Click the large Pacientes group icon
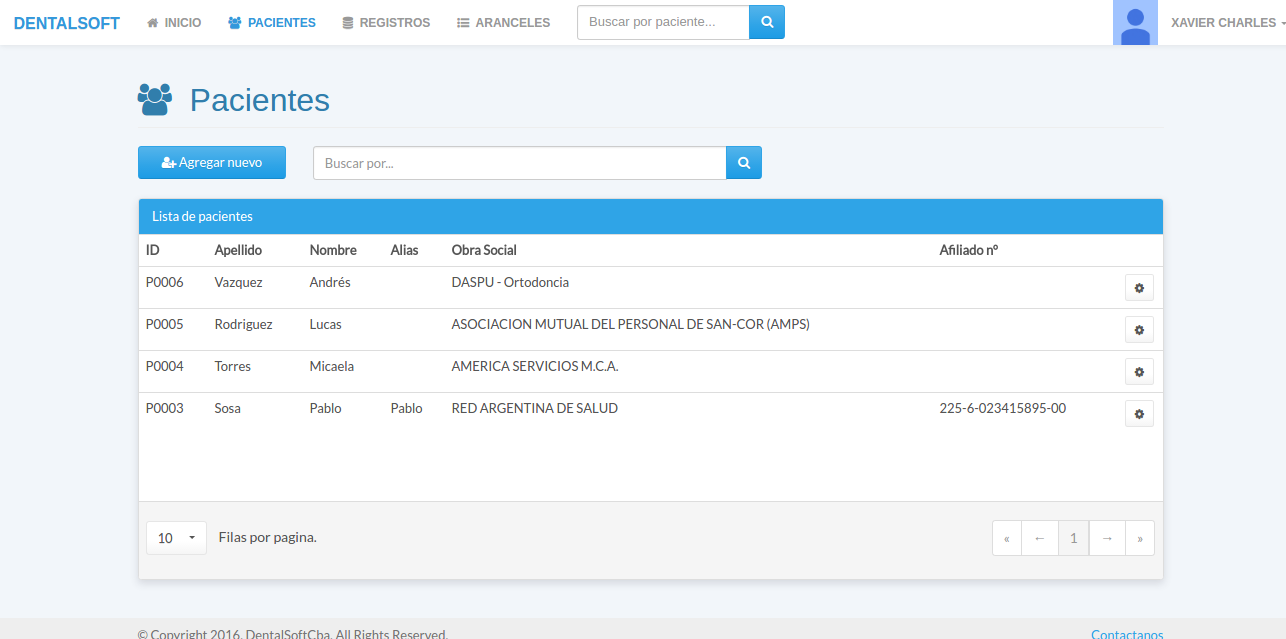 coord(155,100)
